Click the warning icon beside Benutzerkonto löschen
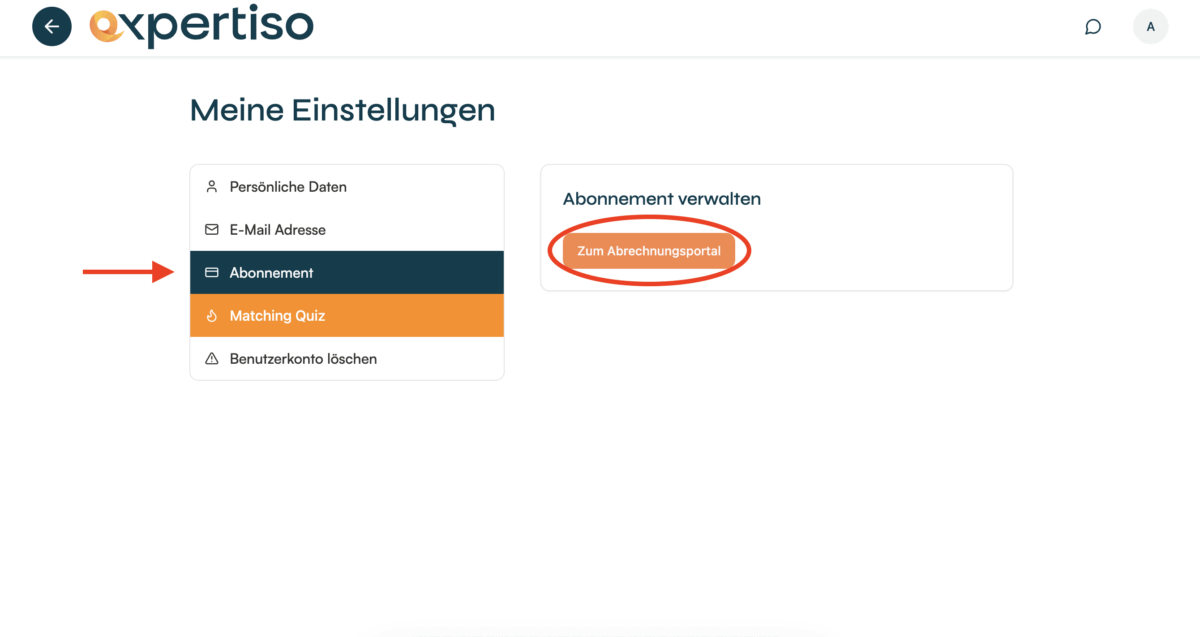This screenshot has width=1200, height=637. point(211,359)
